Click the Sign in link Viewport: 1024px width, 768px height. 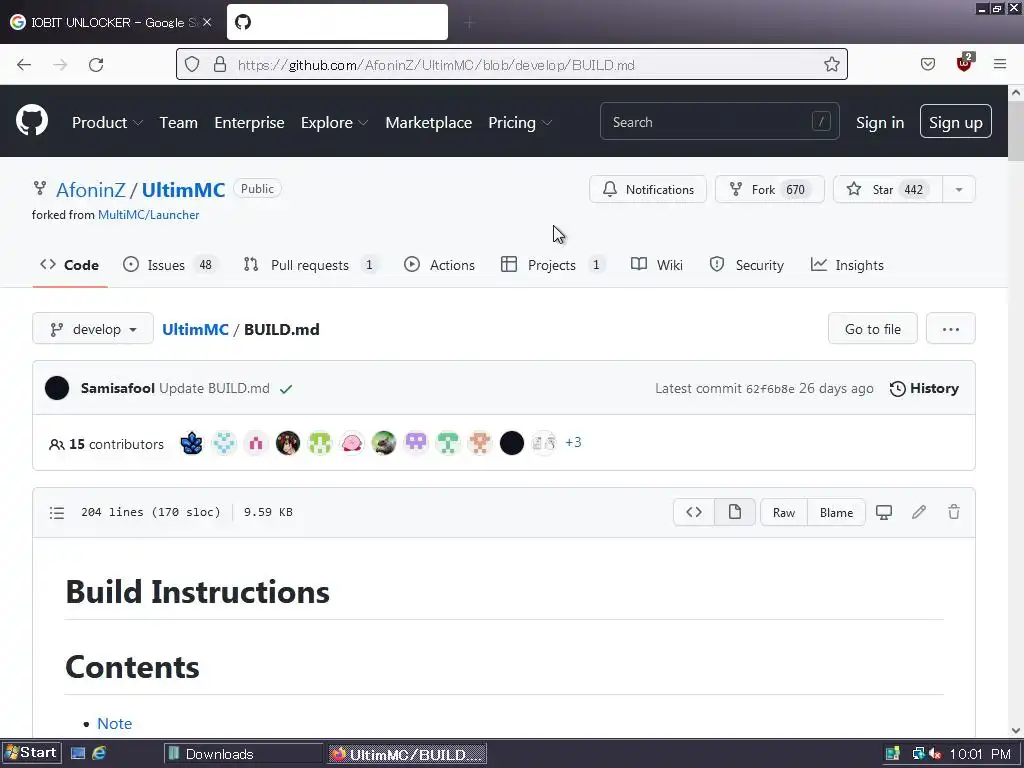[x=880, y=123]
